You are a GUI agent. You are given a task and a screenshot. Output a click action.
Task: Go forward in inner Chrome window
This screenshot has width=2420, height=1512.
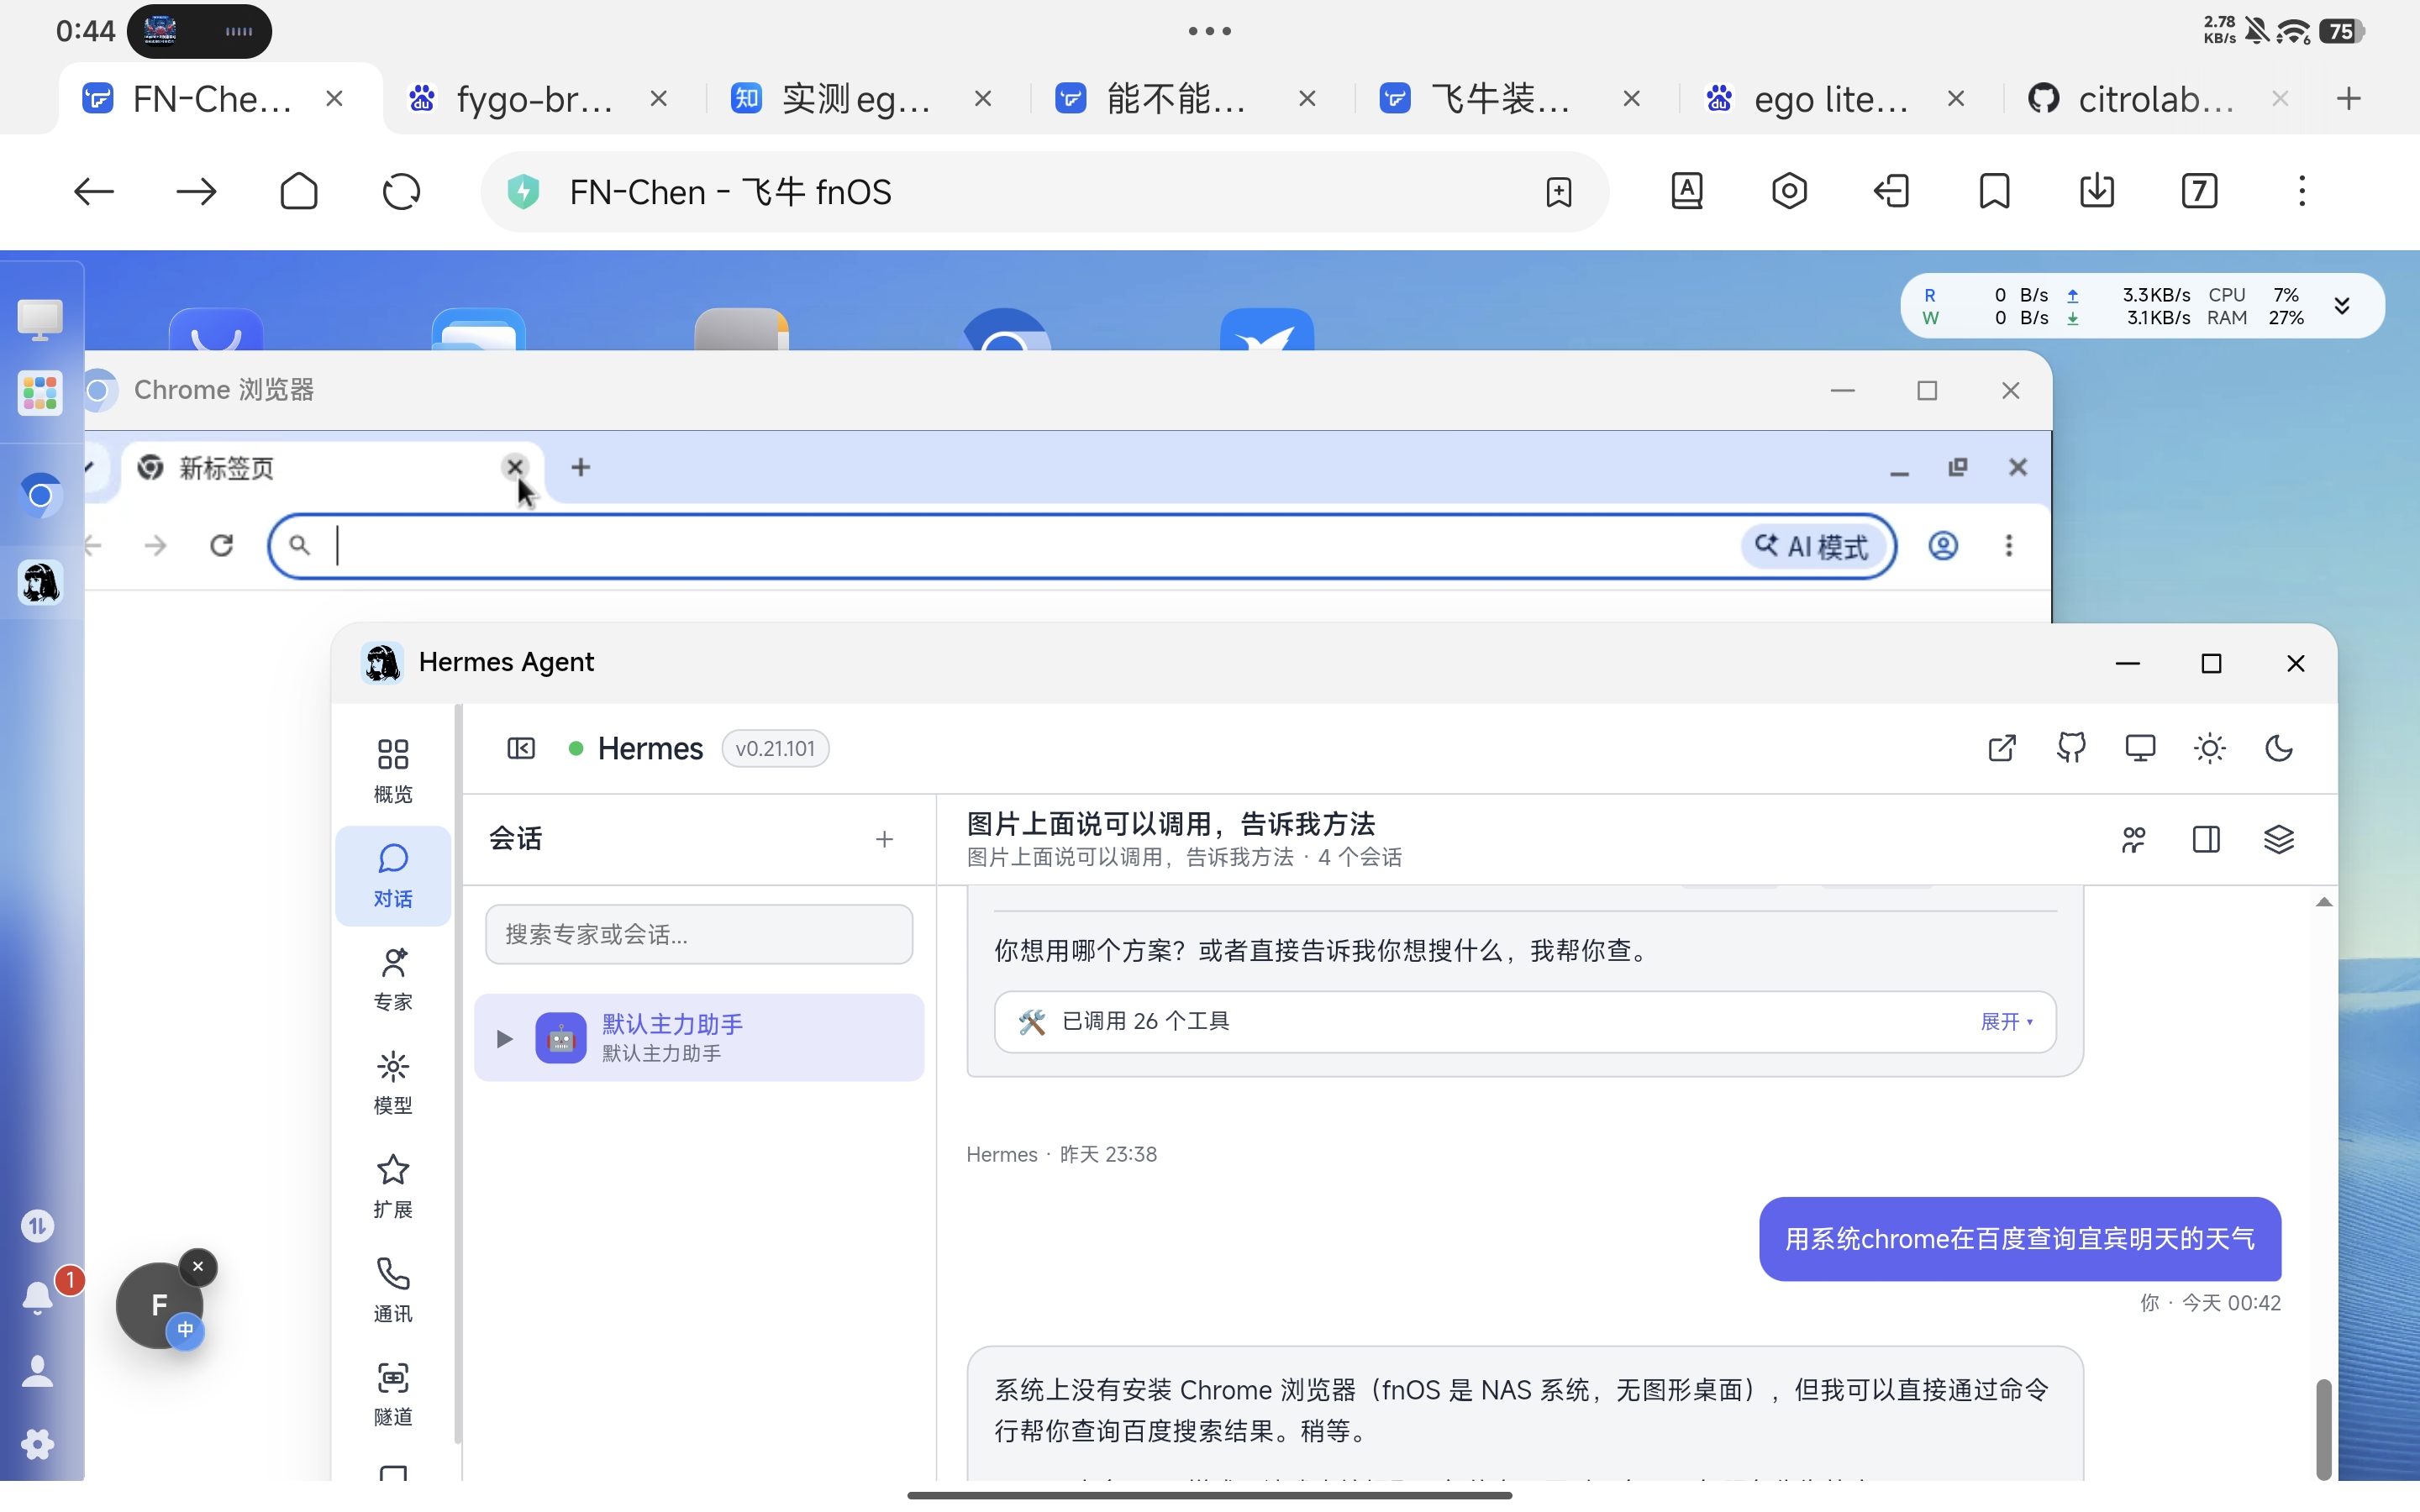tap(155, 545)
